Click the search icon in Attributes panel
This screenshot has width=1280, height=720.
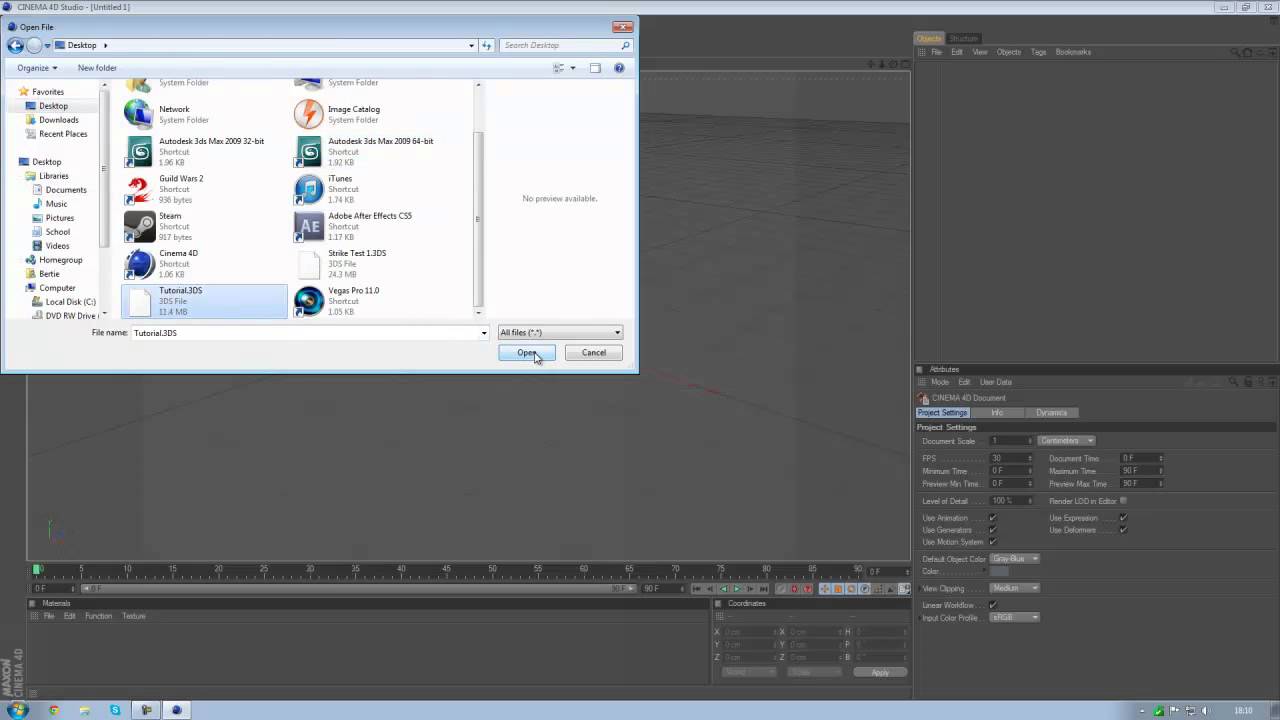pyautogui.click(x=1233, y=381)
